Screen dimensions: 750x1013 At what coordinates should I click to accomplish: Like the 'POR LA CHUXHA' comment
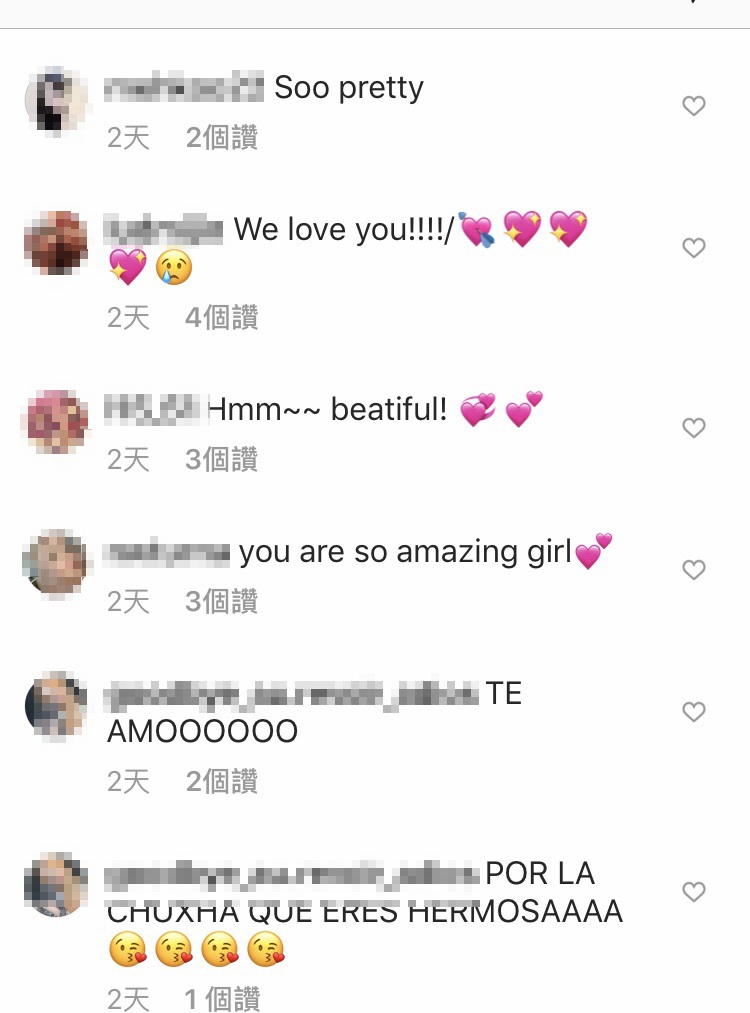[x=694, y=892]
